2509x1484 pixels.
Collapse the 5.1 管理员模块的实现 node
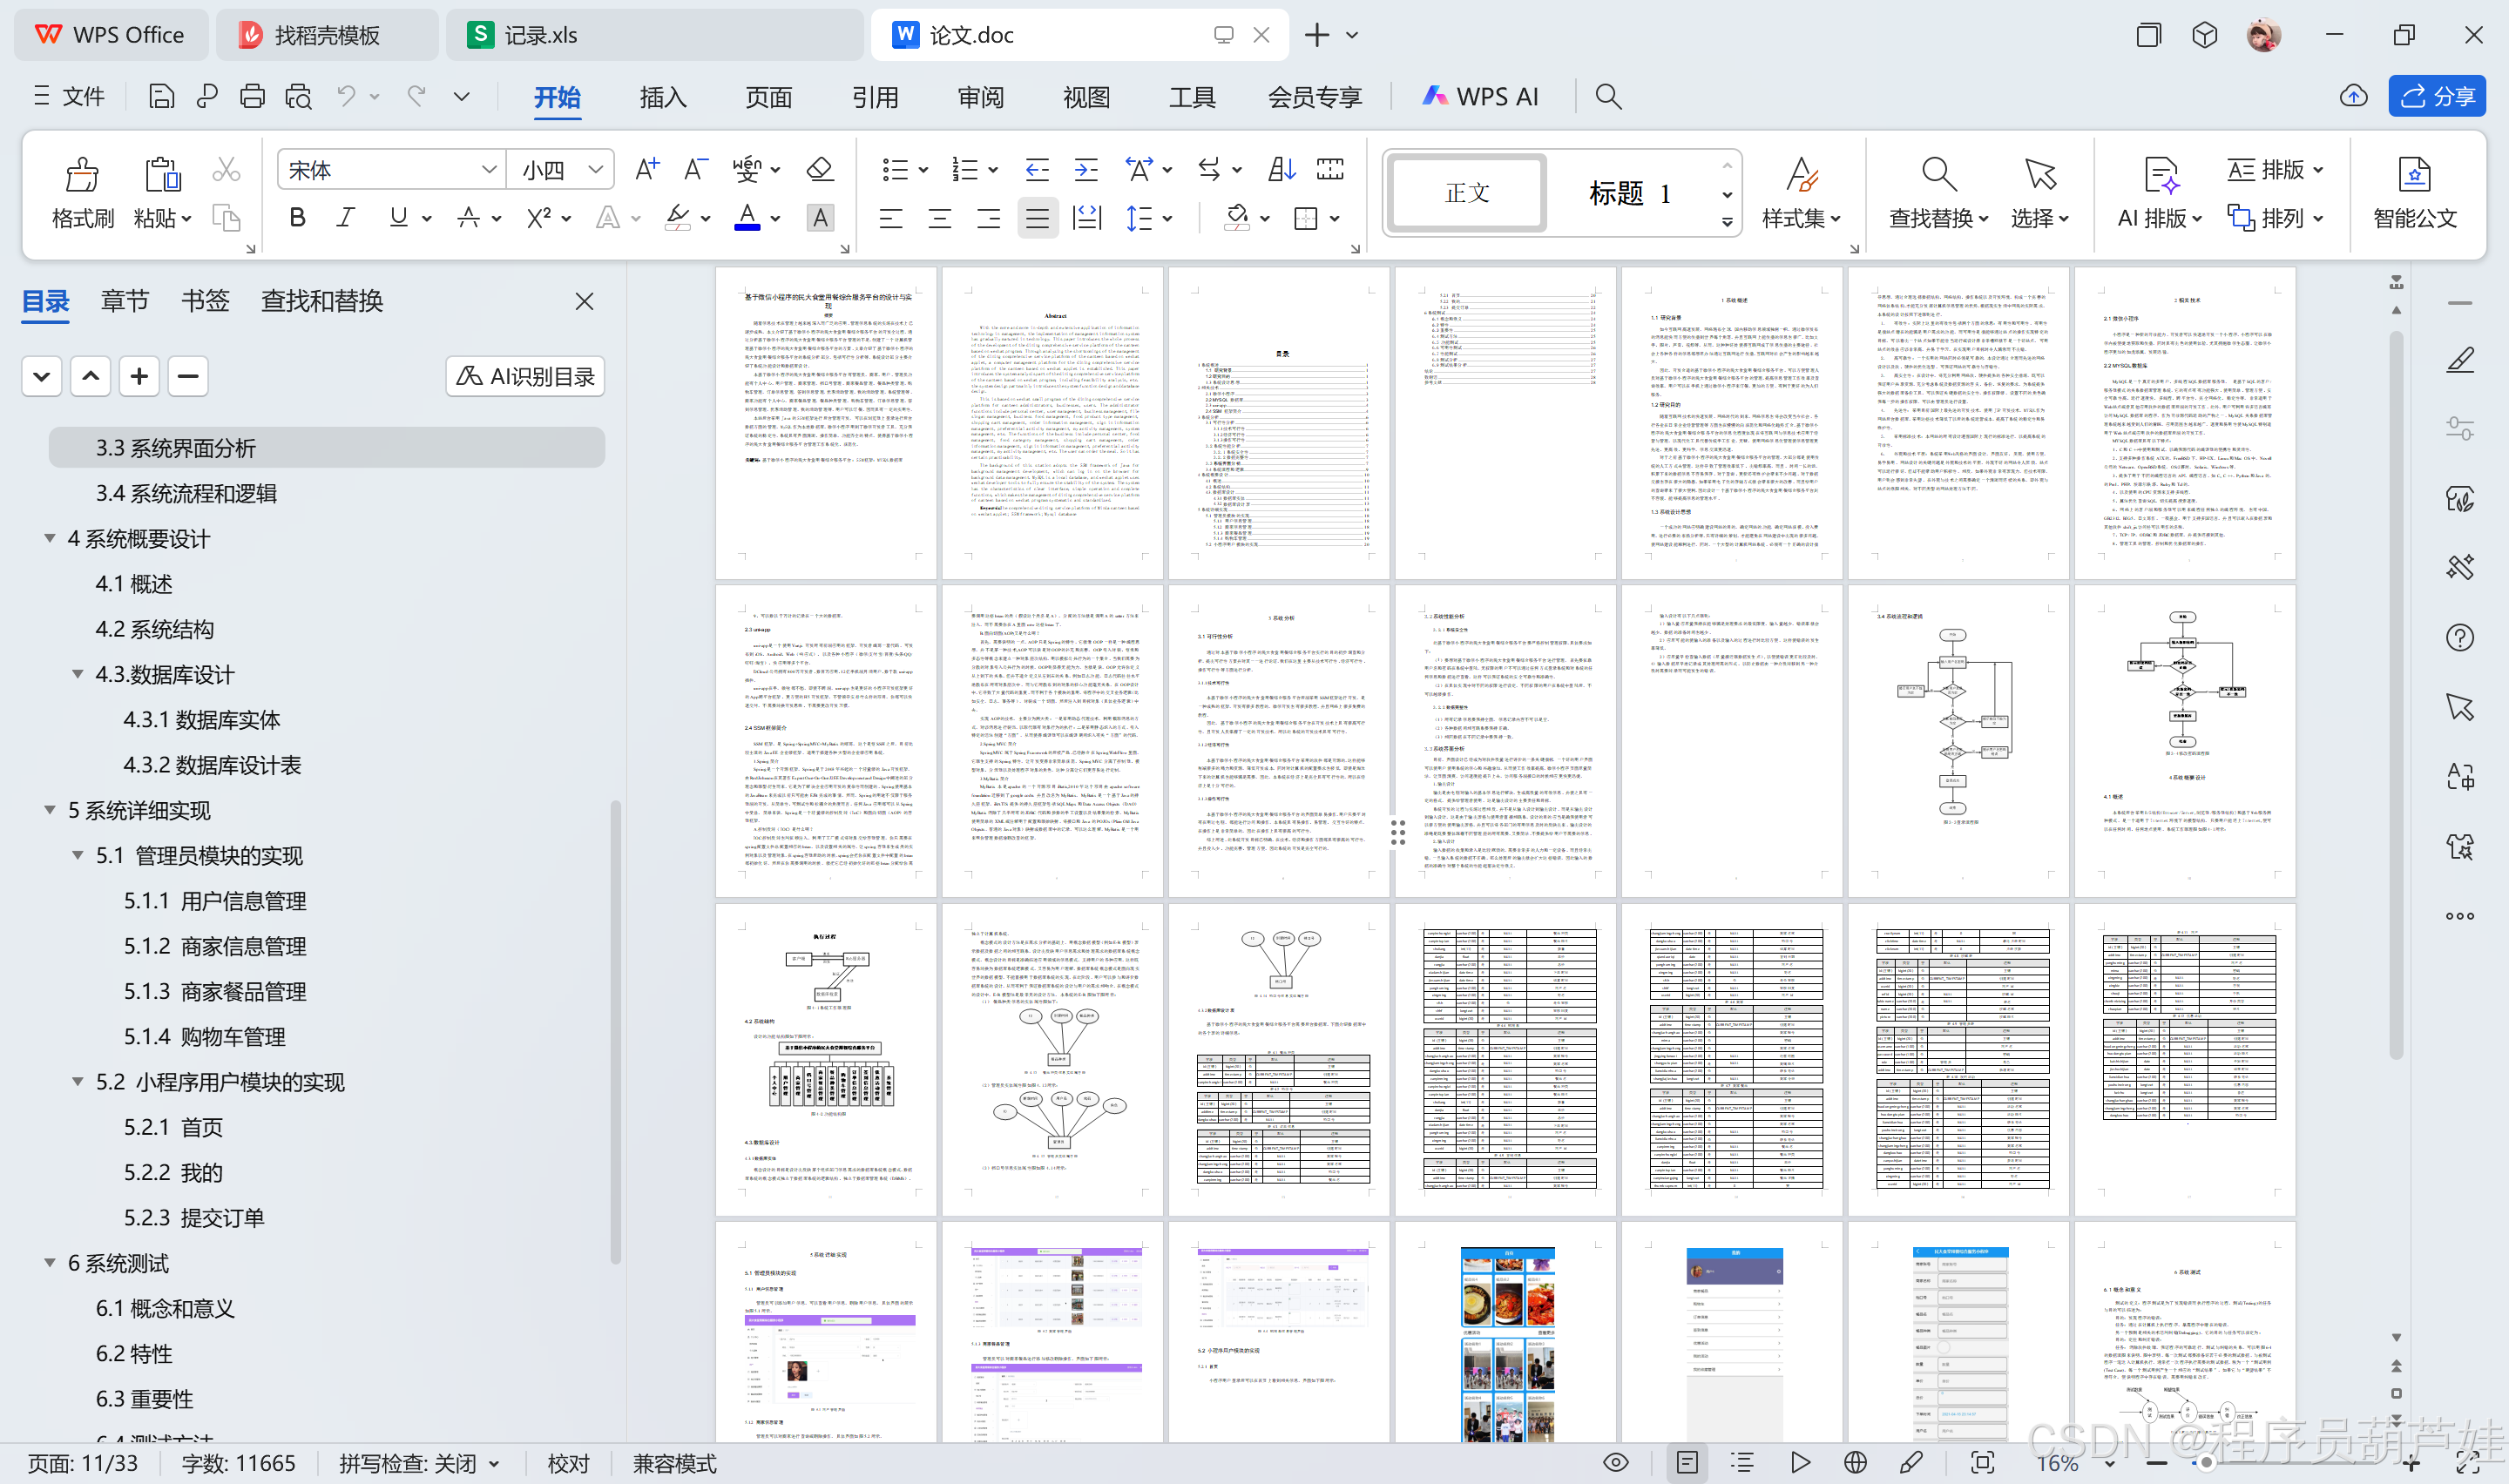pos(77,855)
